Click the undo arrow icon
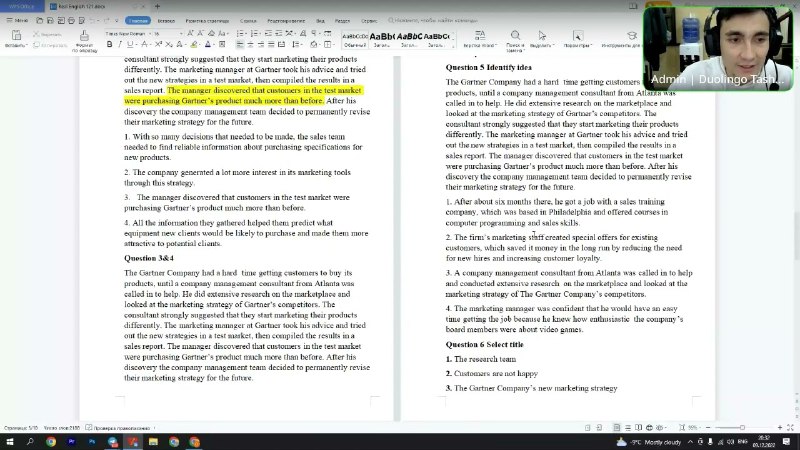Screen dimensions: 800x450 coord(93,20)
